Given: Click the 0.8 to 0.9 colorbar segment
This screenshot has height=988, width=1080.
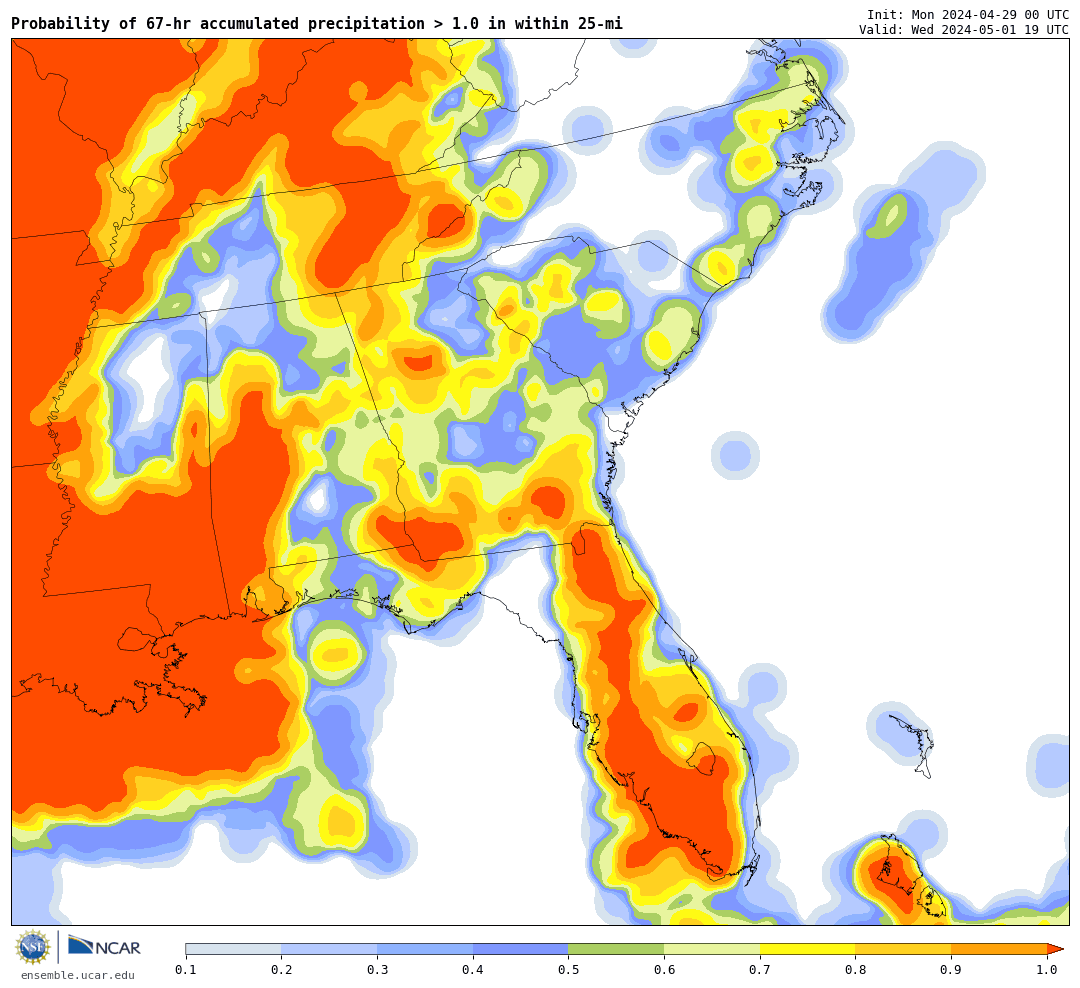Looking at the screenshot, I should (x=904, y=949).
